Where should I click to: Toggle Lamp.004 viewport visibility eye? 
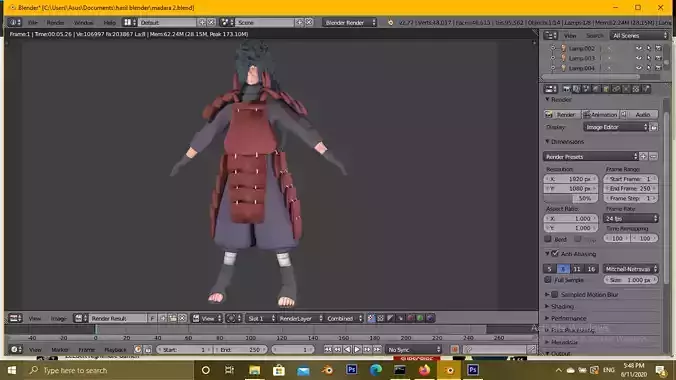coord(638,68)
